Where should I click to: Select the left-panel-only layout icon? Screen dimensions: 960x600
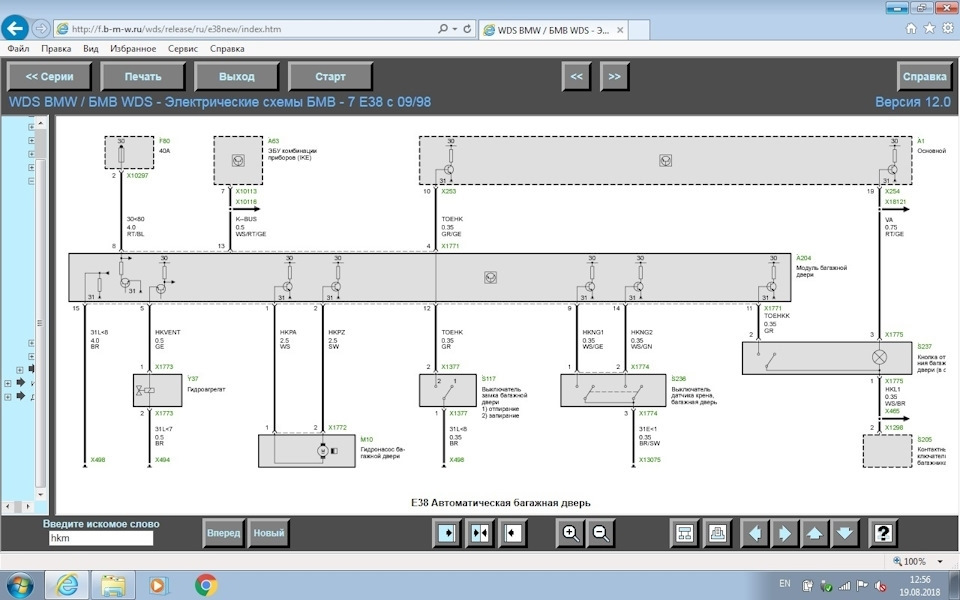click(447, 533)
